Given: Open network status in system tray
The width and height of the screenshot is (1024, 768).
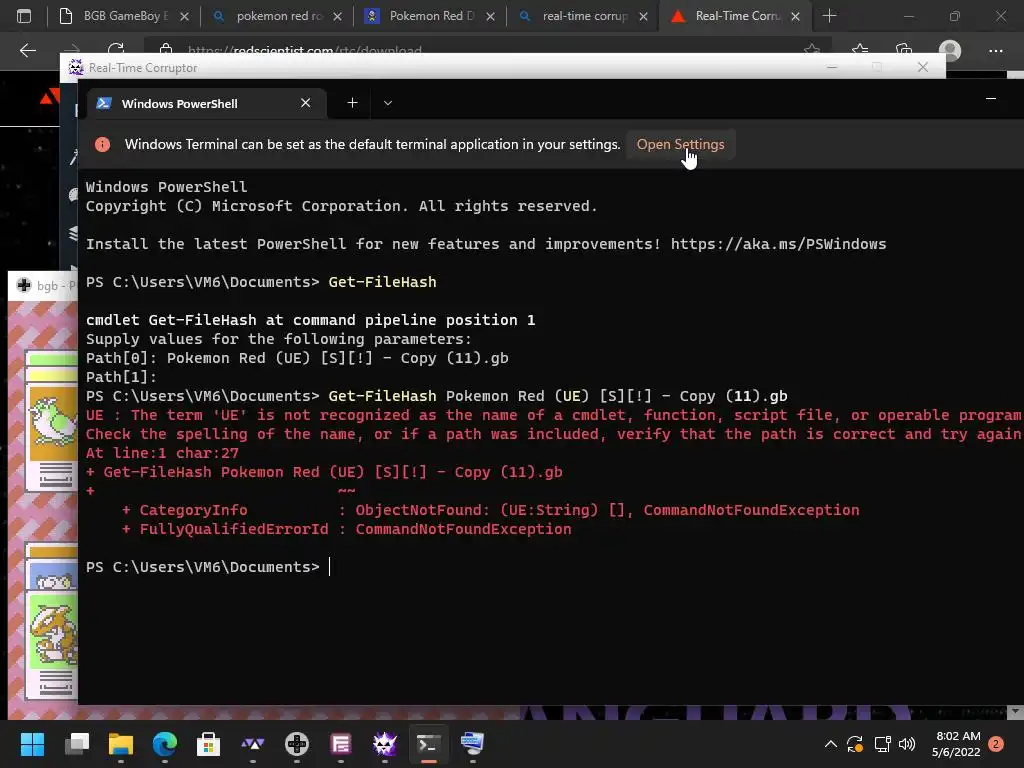Looking at the screenshot, I should click(882, 744).
